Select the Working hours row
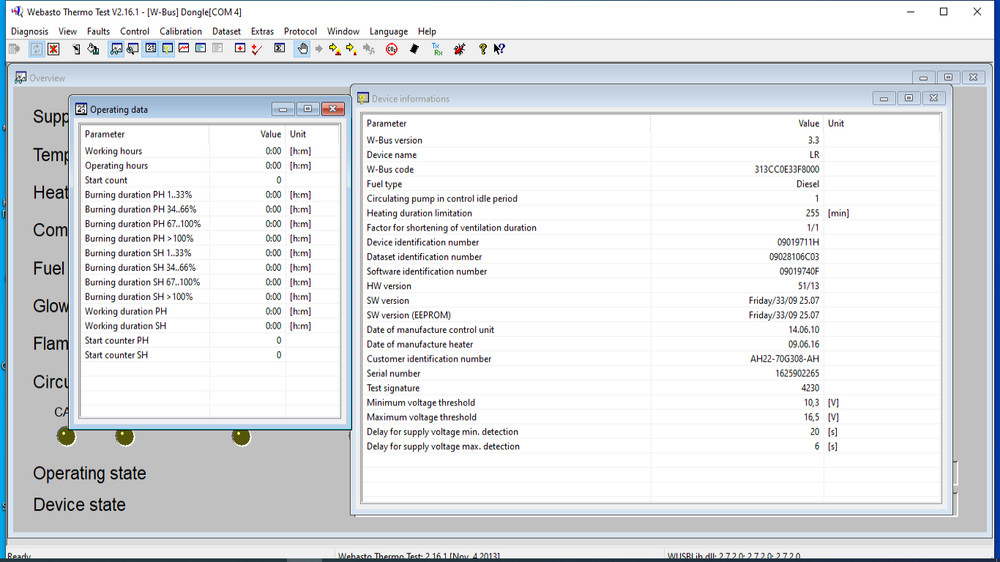This screenshot has width=1000, height=562. (x=210, y=151)
